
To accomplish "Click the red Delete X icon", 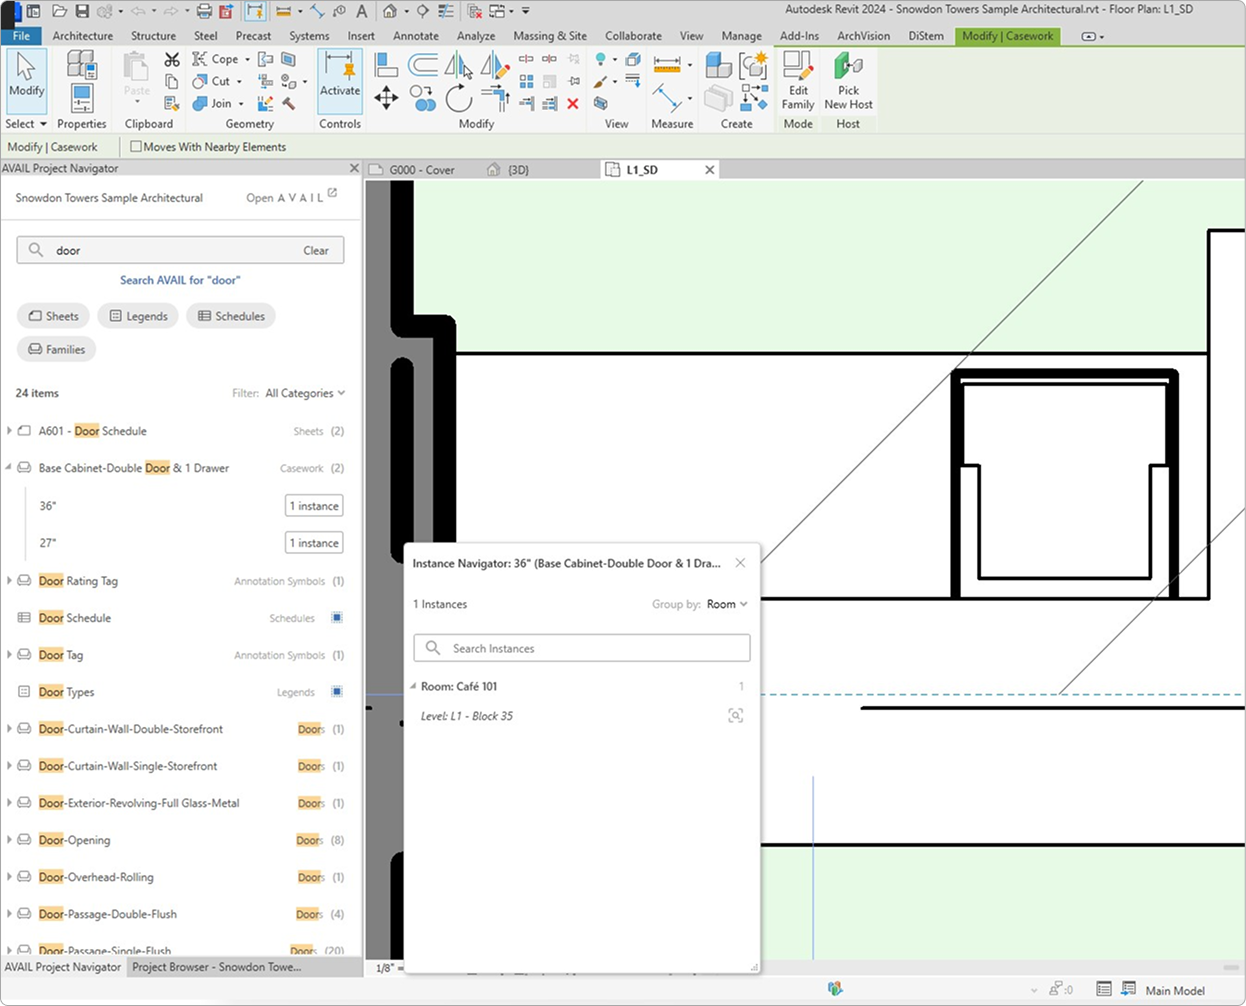I will [x=573, y=104].
